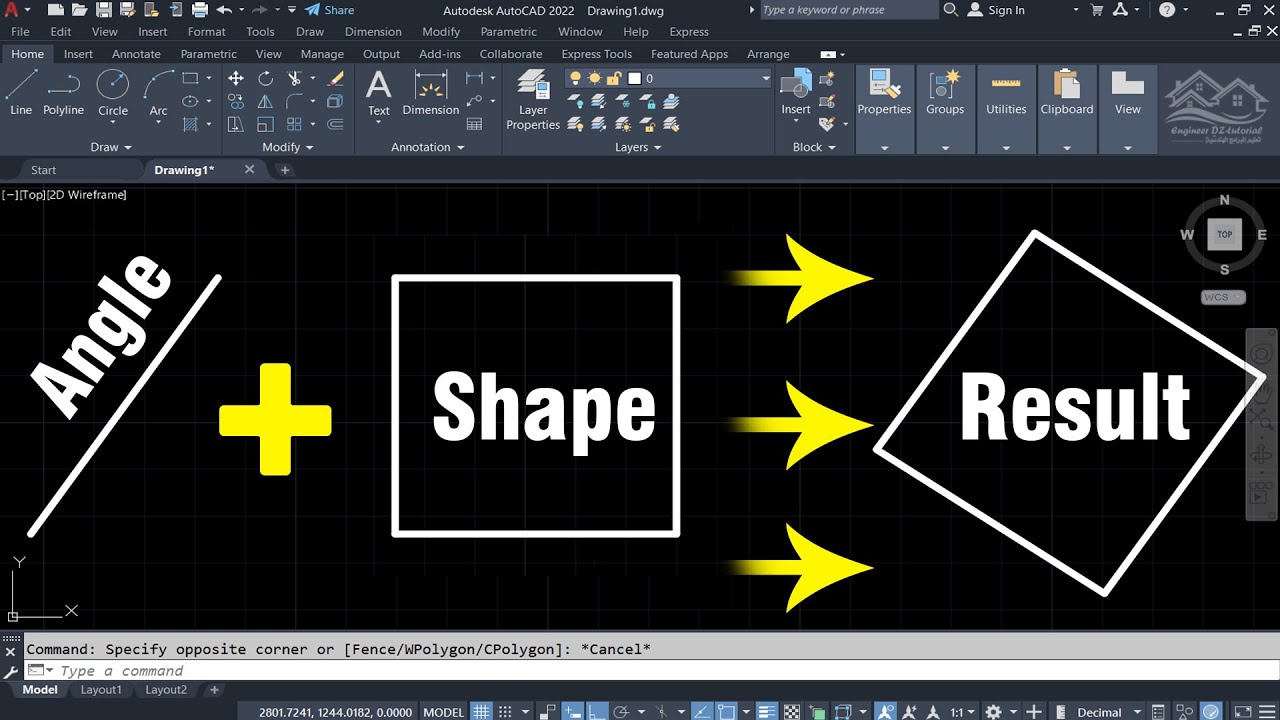Insert a Table from Annotation panel
This screenshot has height=720, width=1280.
[x=475, y=124]
